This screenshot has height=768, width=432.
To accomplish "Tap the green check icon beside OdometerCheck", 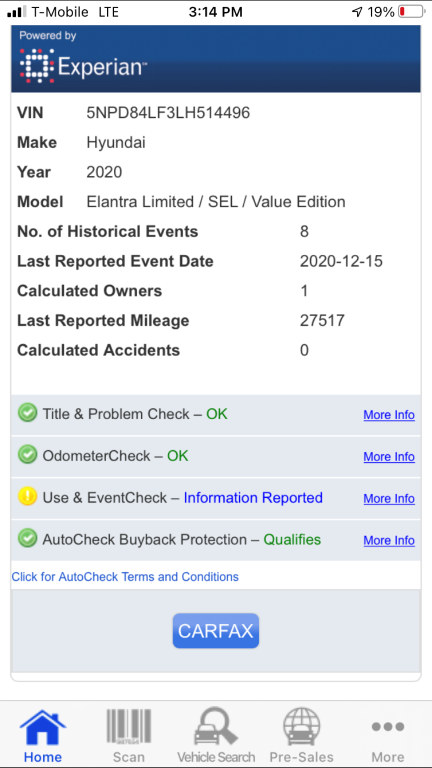I will [27, 456].
